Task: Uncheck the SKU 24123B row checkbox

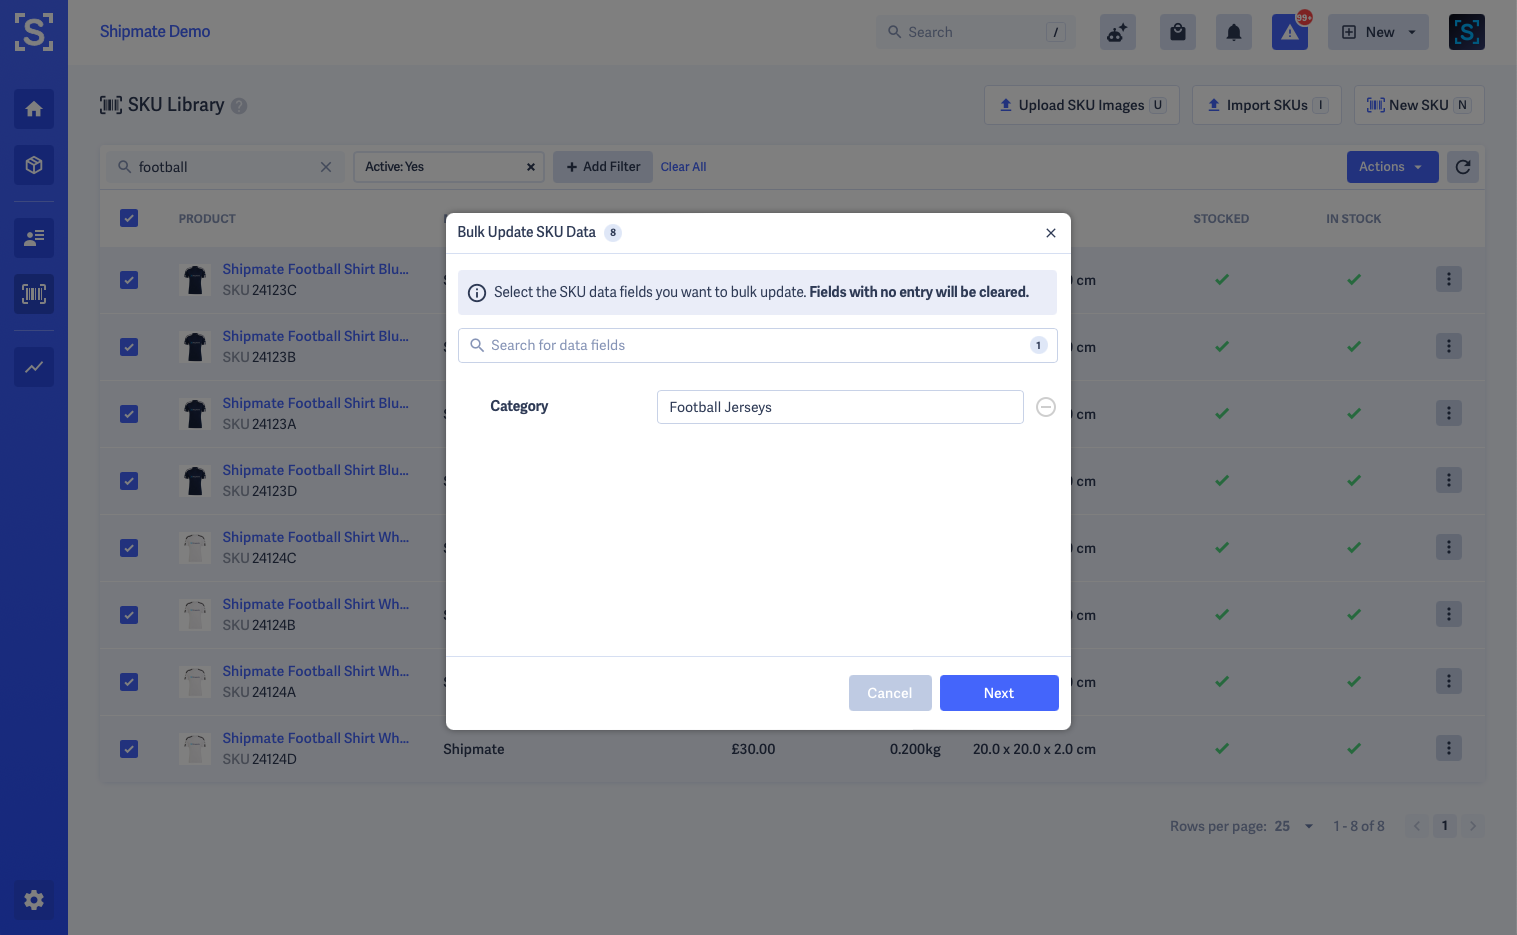Action: (x=129, y=347)
